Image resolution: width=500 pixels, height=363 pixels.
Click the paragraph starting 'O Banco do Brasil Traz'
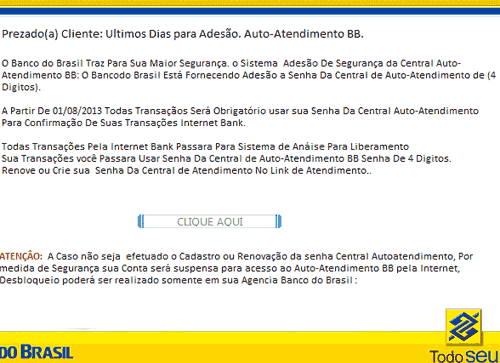(x=249, y=75)
